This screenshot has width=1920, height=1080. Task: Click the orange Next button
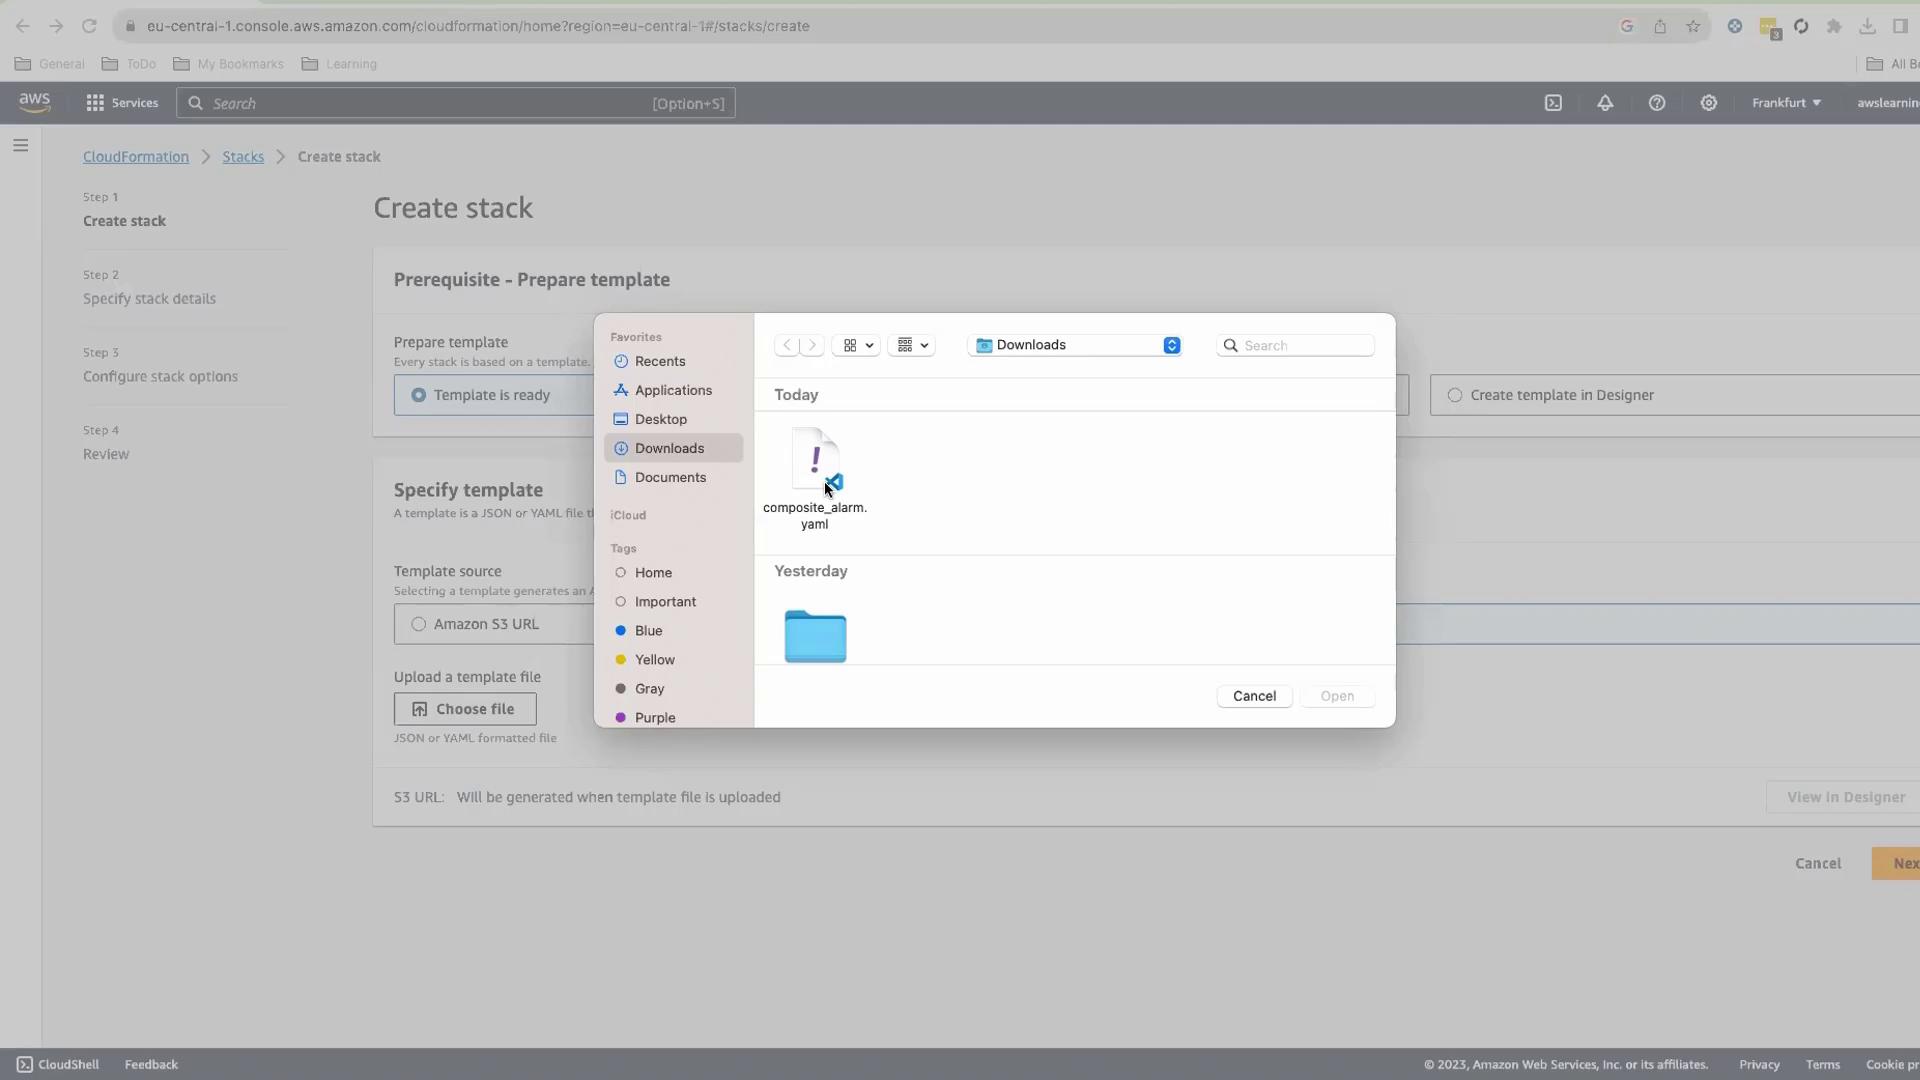point(1897,864)
